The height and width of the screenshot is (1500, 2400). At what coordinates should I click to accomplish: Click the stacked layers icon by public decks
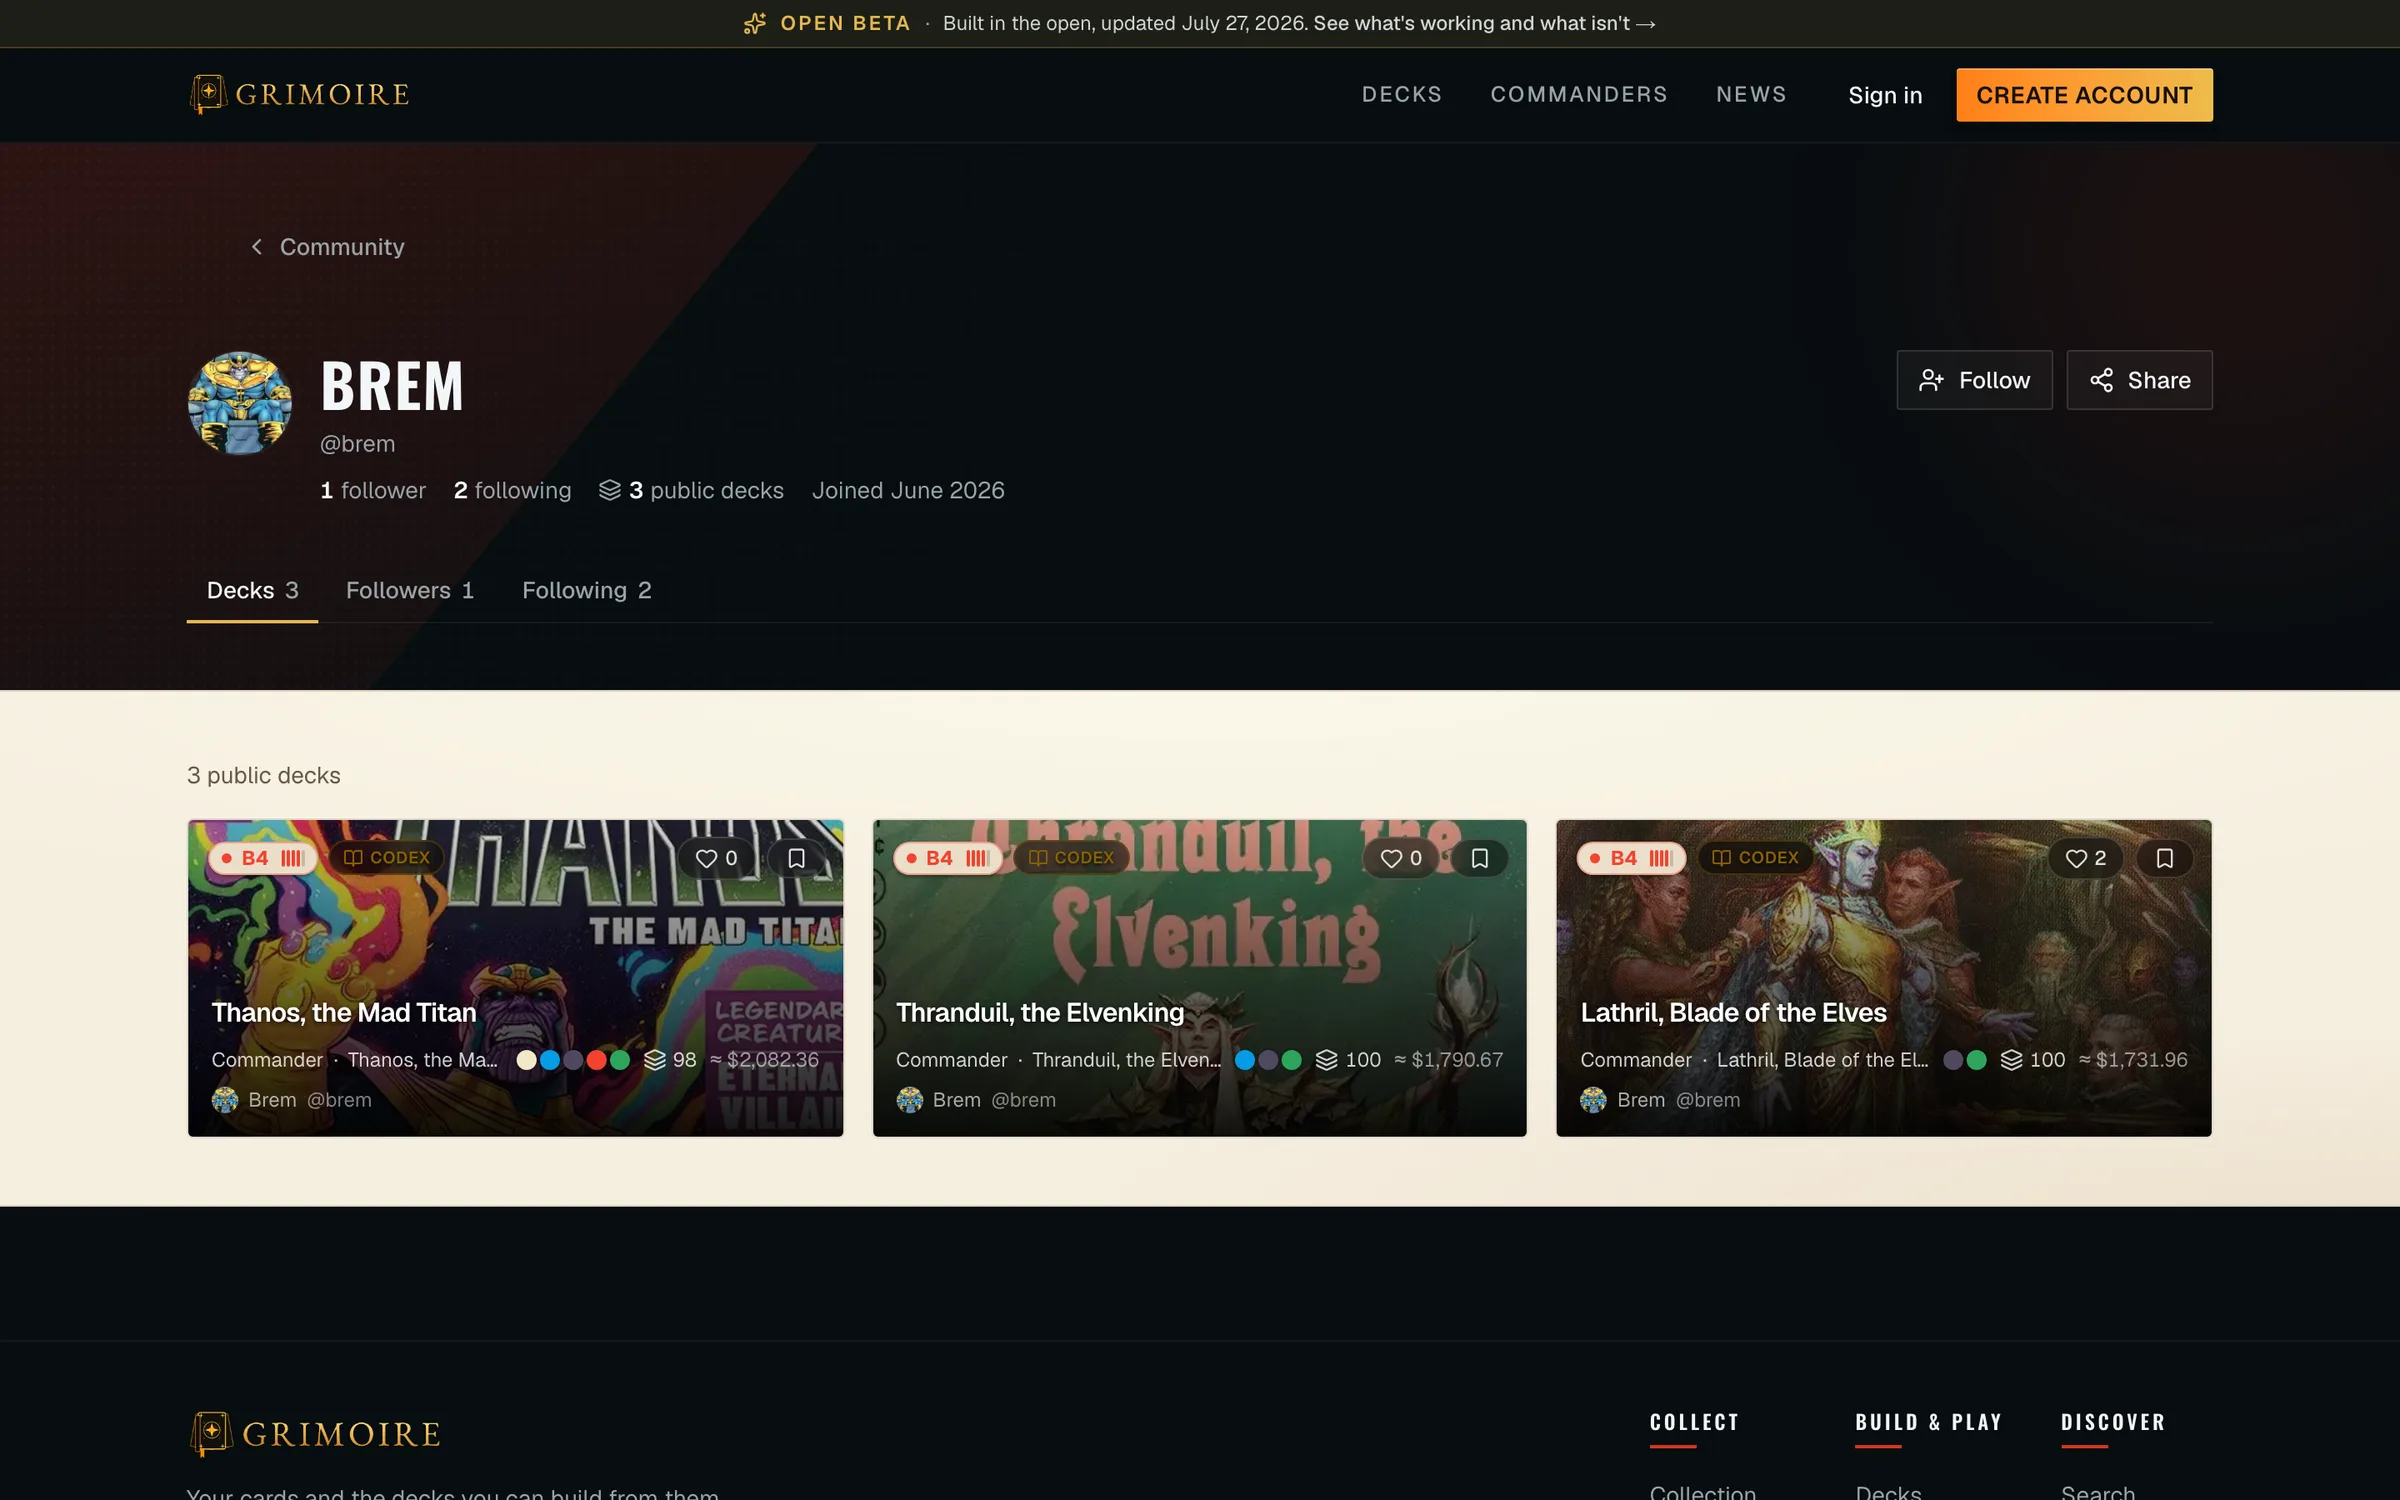(x=610, y=490)
